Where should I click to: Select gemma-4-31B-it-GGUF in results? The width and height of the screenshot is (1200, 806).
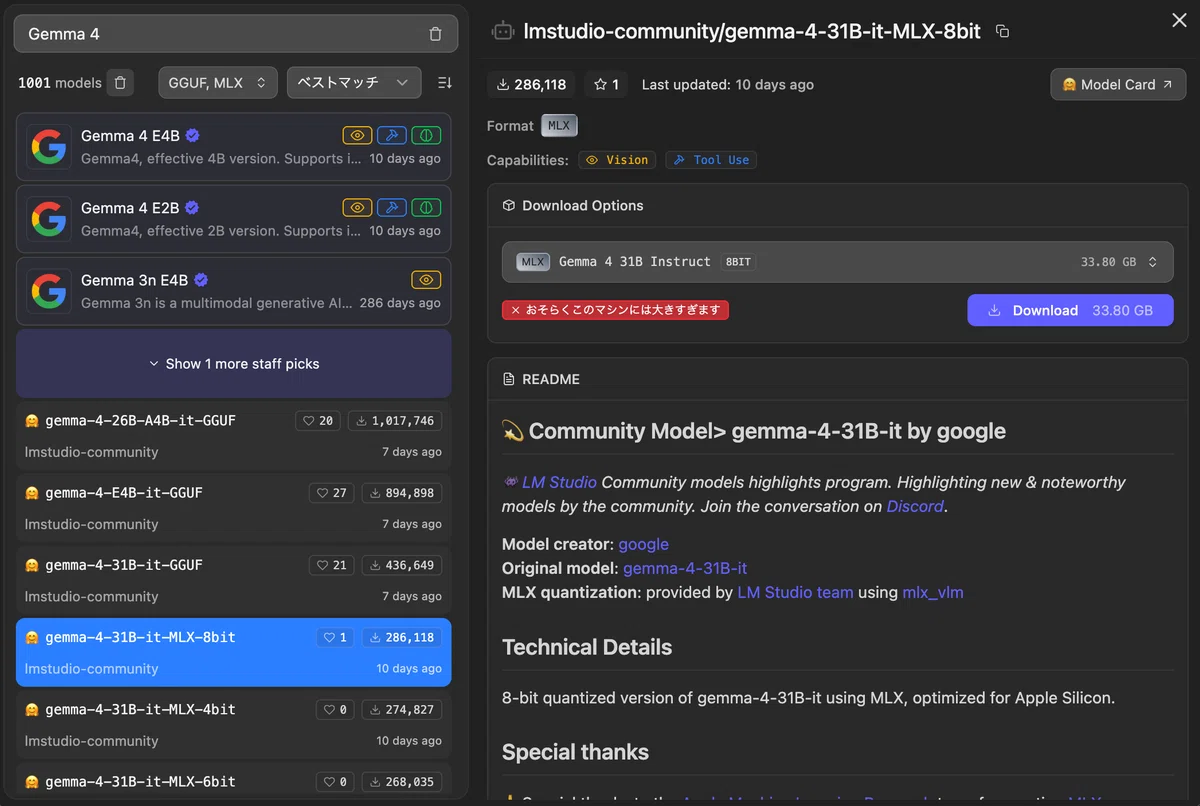pos(234,580)
